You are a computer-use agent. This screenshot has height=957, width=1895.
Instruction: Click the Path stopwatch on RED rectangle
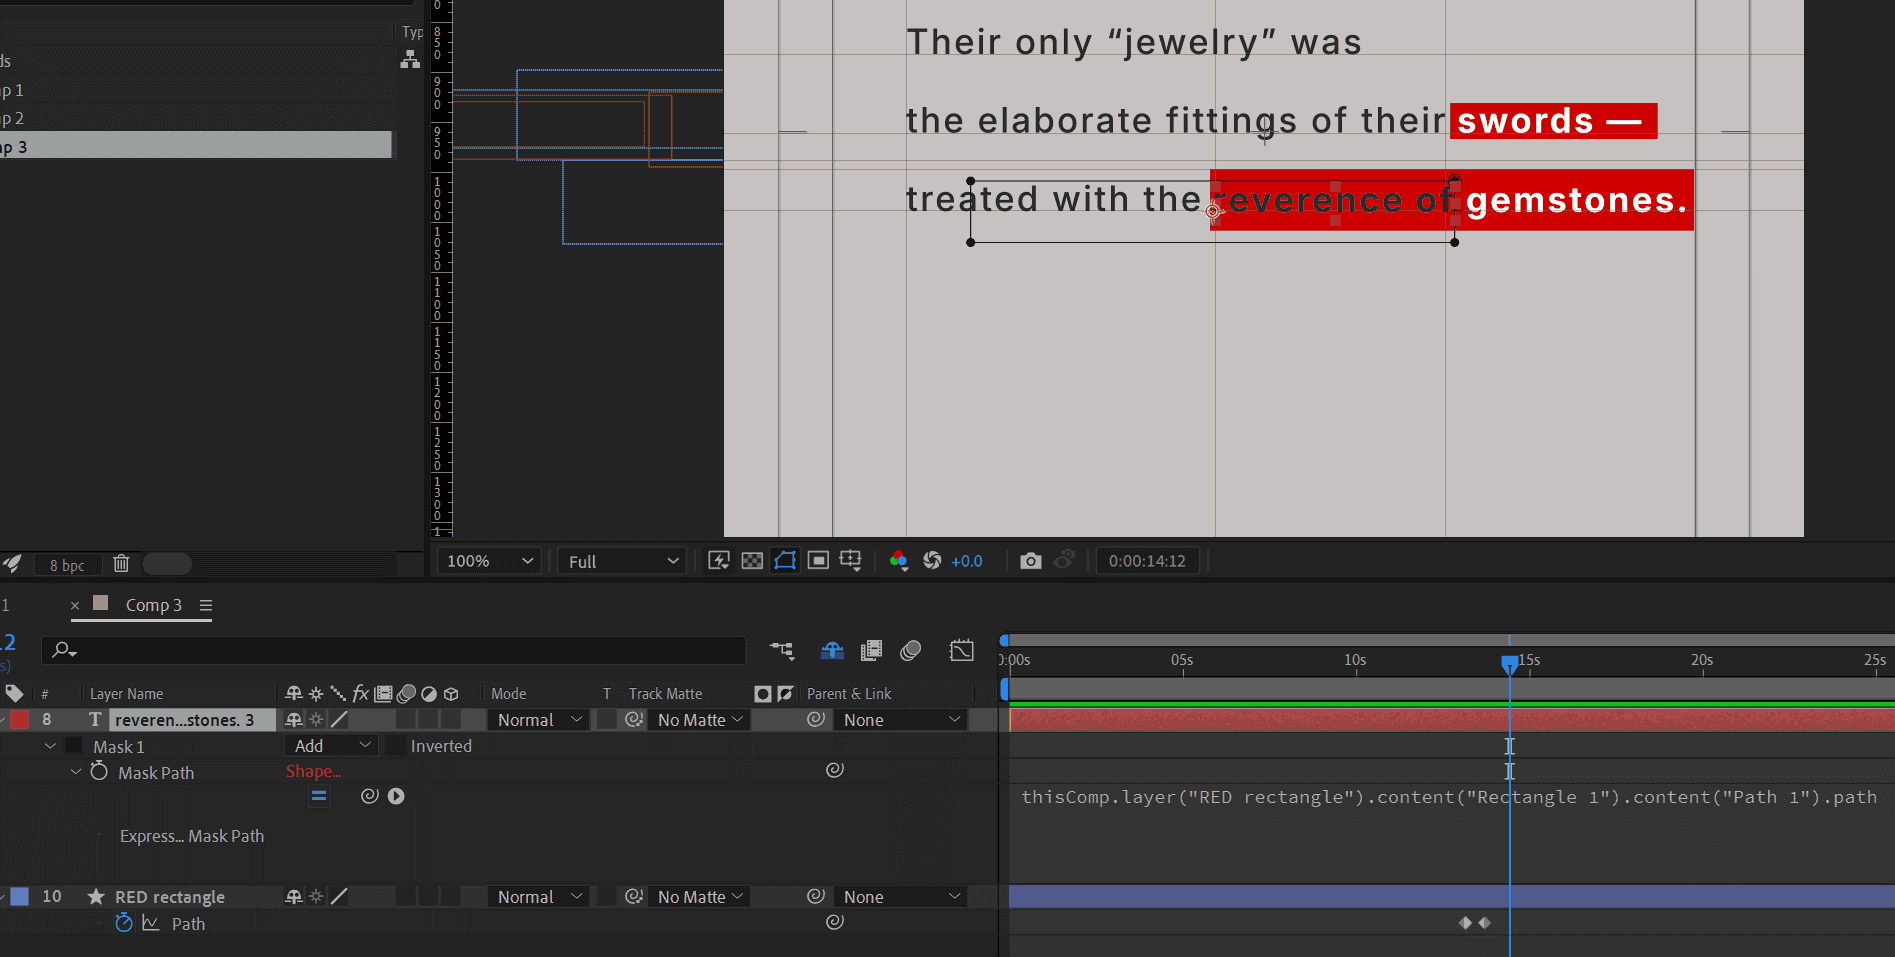click(x=123, y=922)
